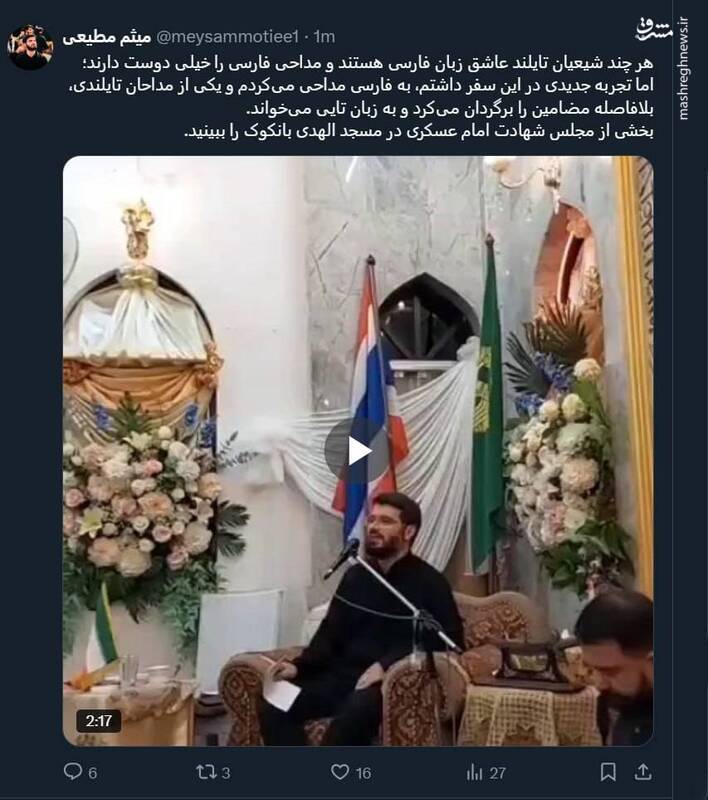Image resolution: width=708 pixels, height=800 pixels.
Task: Click the 2:17 video duration badge
Action: point(99,720)
